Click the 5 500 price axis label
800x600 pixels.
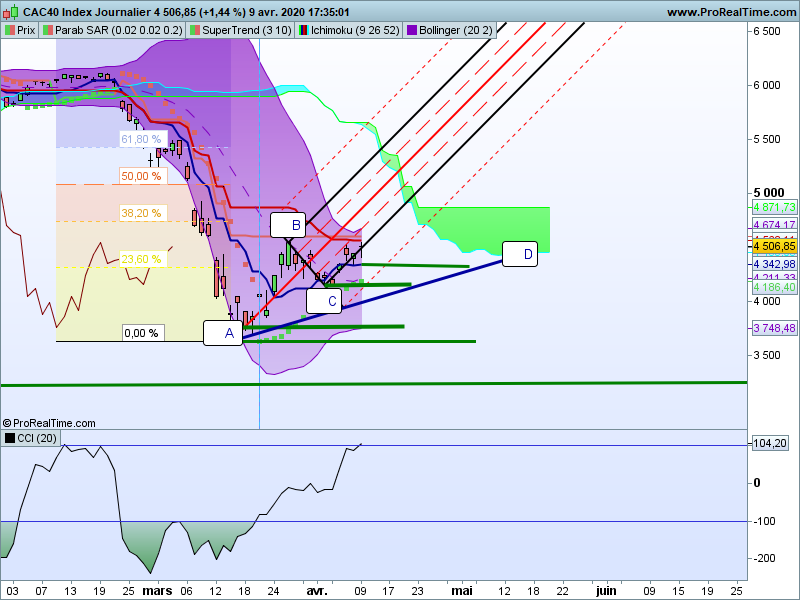pos(767,139)
